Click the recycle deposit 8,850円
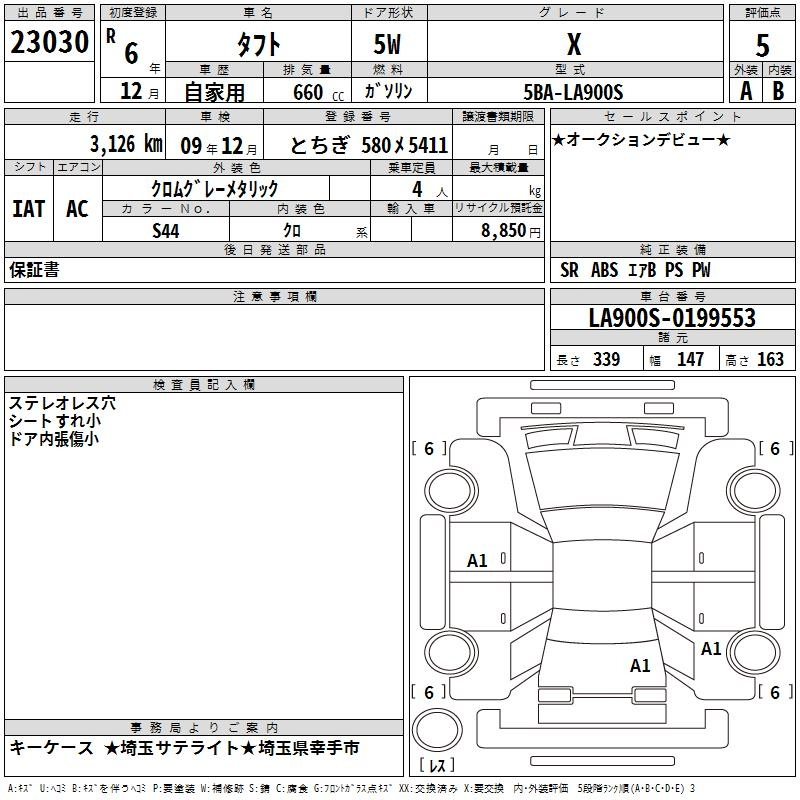800x800 pixels. [511, 231]
